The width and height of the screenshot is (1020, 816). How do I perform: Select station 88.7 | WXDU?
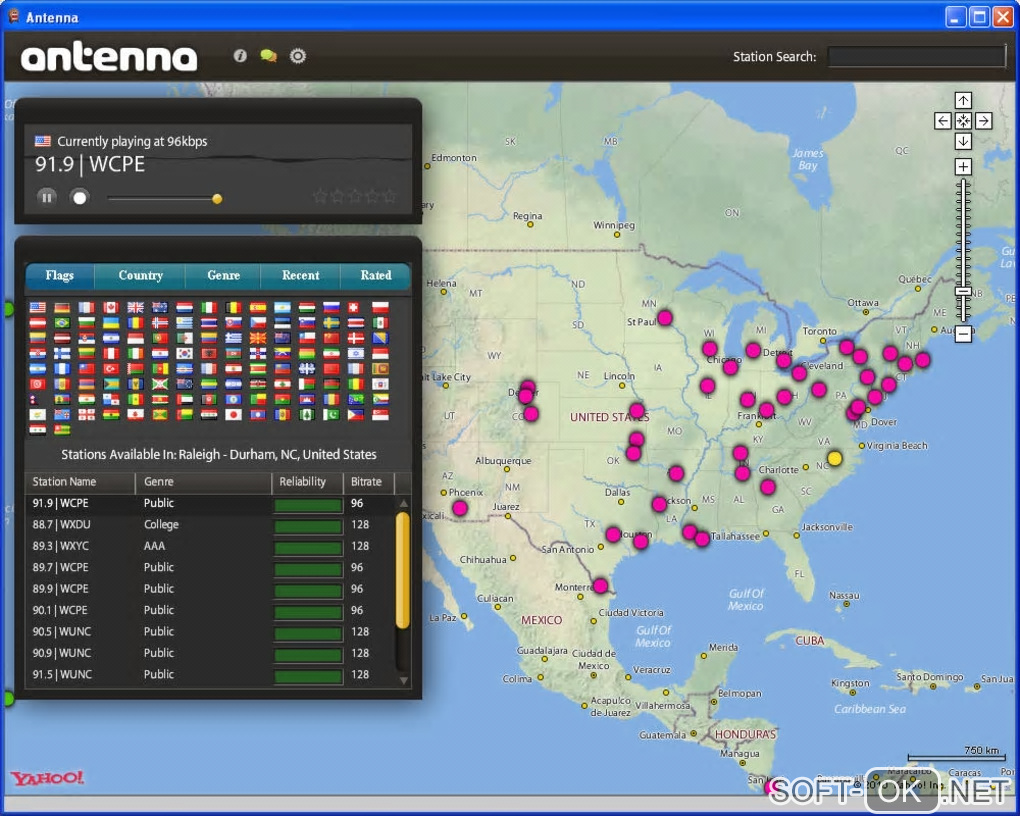[x=209, y=524]
